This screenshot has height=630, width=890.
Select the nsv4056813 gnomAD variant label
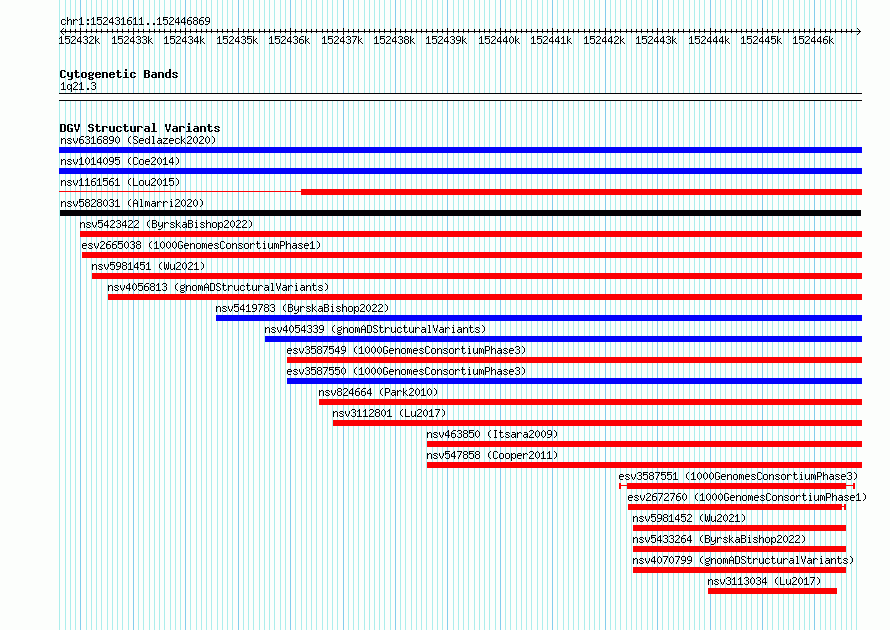coord(218,287)
